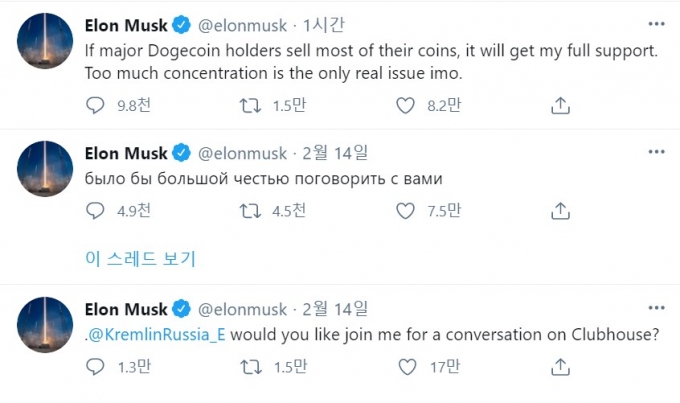Open more options on Russian-language tweet

pyautogui.click(x=656, y=151)
